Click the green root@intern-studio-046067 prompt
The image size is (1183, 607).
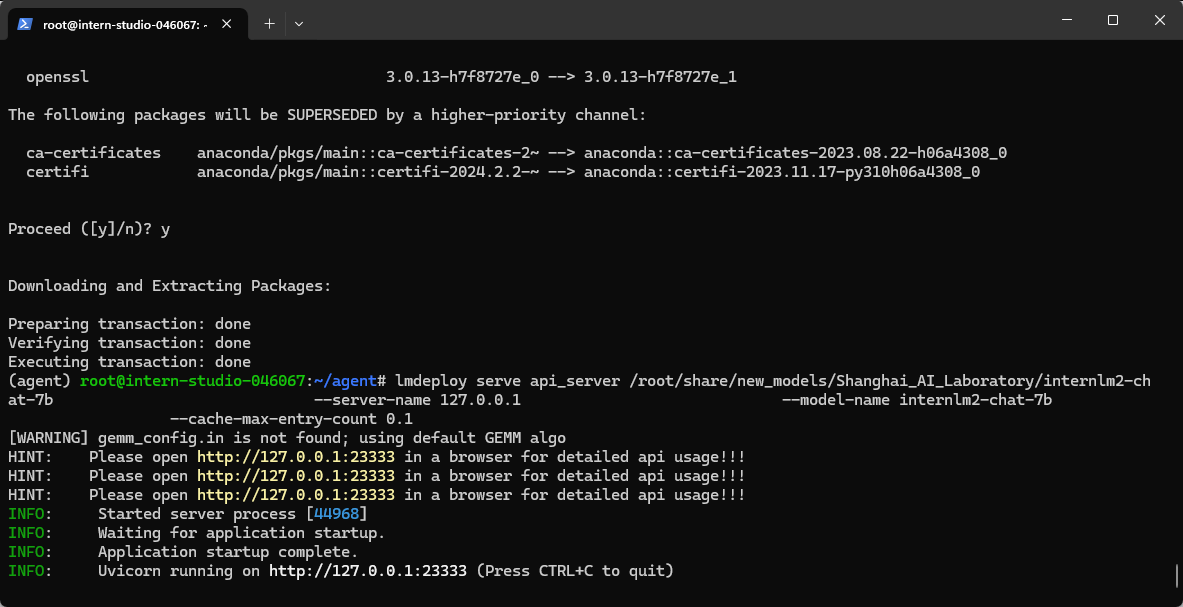(x=194, y=381)
